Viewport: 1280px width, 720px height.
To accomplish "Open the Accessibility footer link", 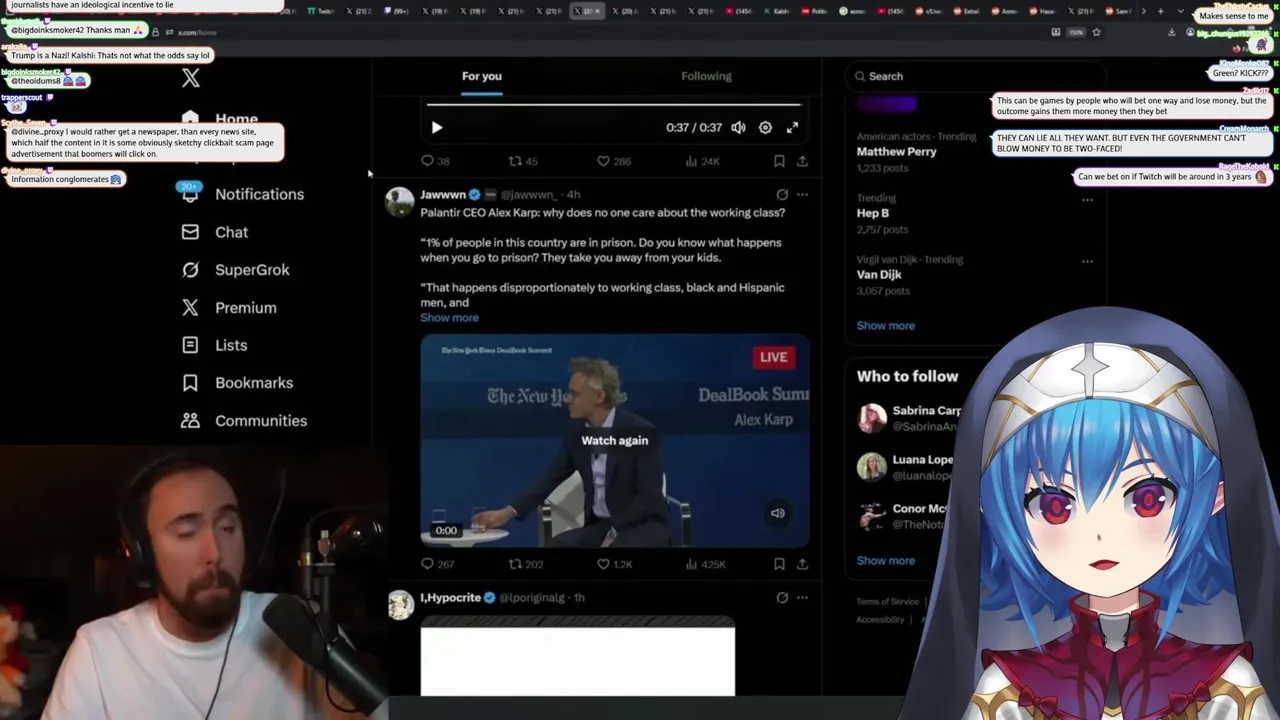I will click(880, 620).
